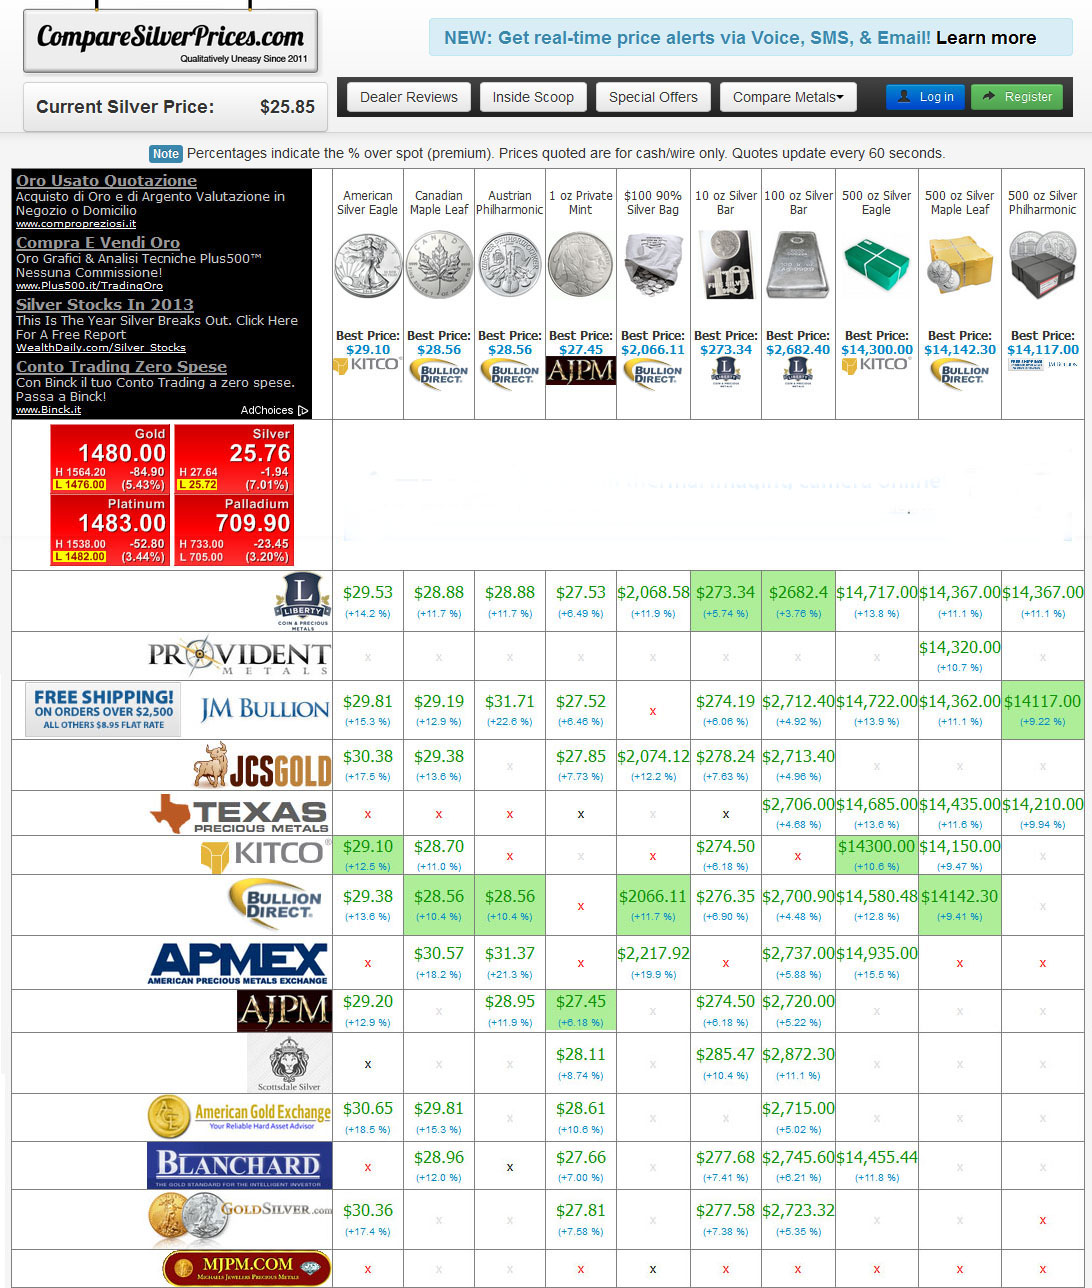Image resolution: width=1092 pixels, height=1288 pixels.
Task: Open the MJPM.com dealer logo
Action: point(246,1268)
